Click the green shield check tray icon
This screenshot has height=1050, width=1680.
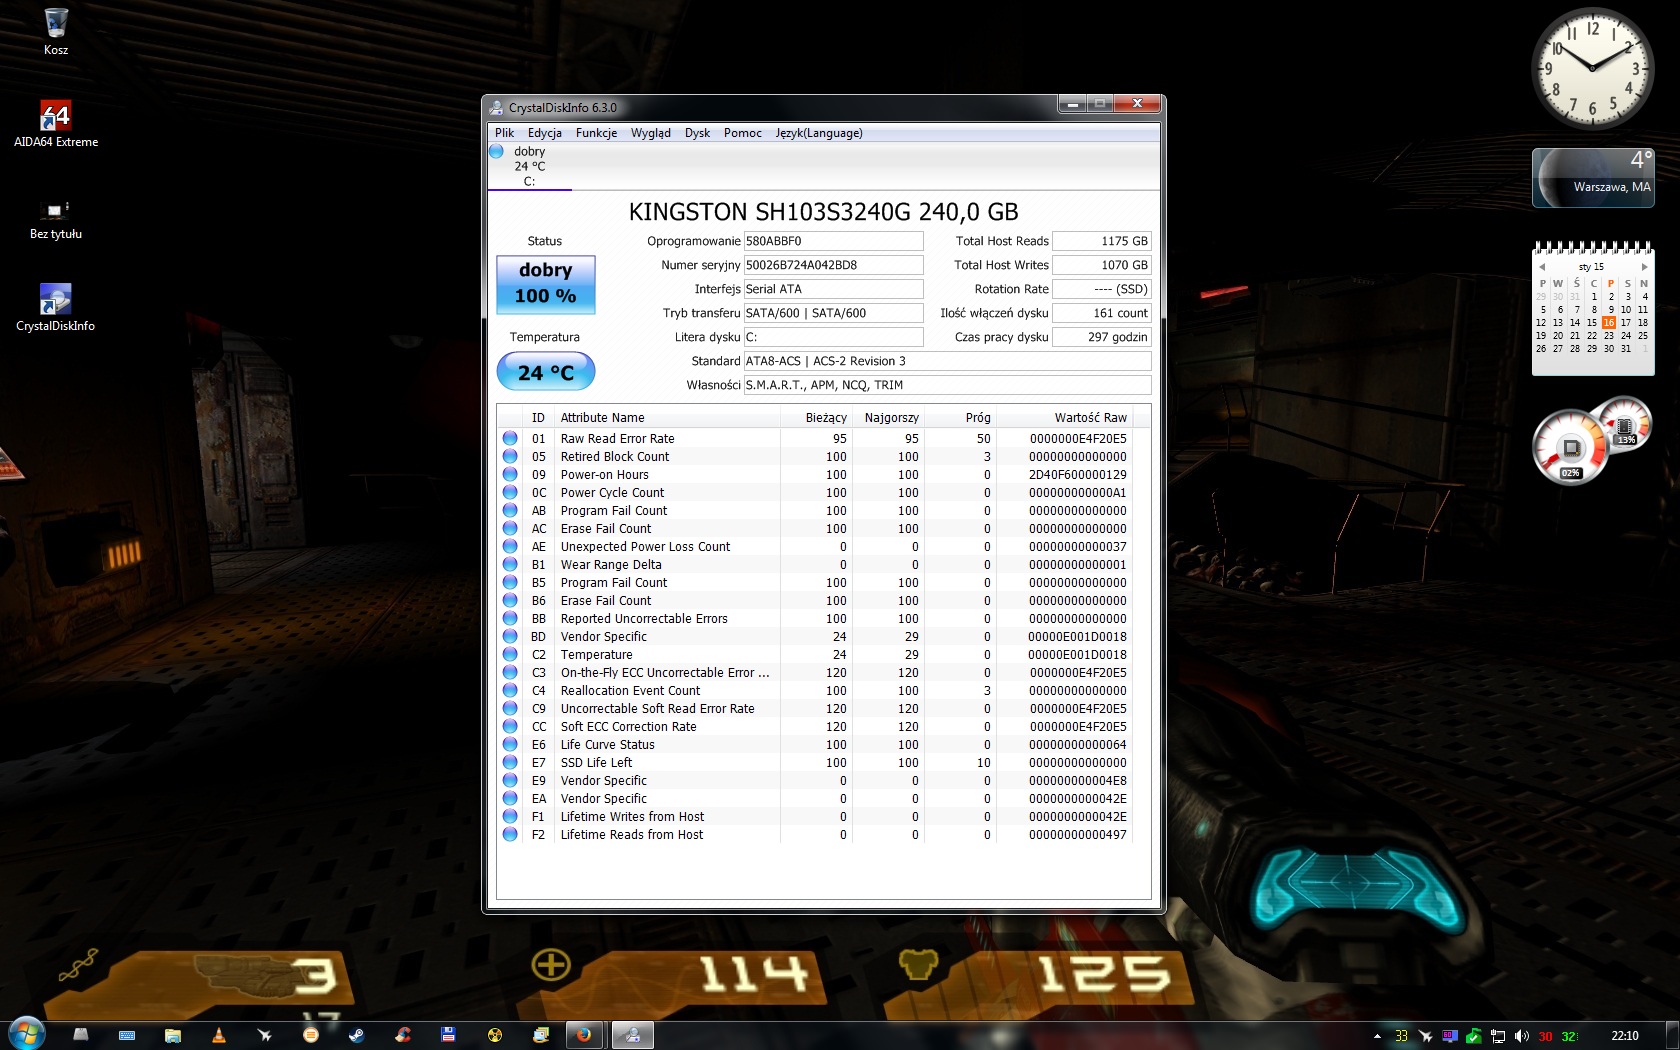[1473, 1036]
